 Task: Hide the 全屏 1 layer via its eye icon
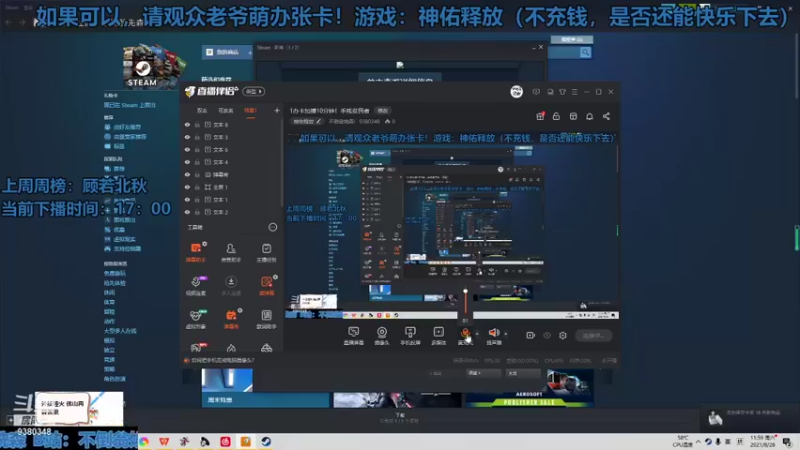tap(187, 187)
